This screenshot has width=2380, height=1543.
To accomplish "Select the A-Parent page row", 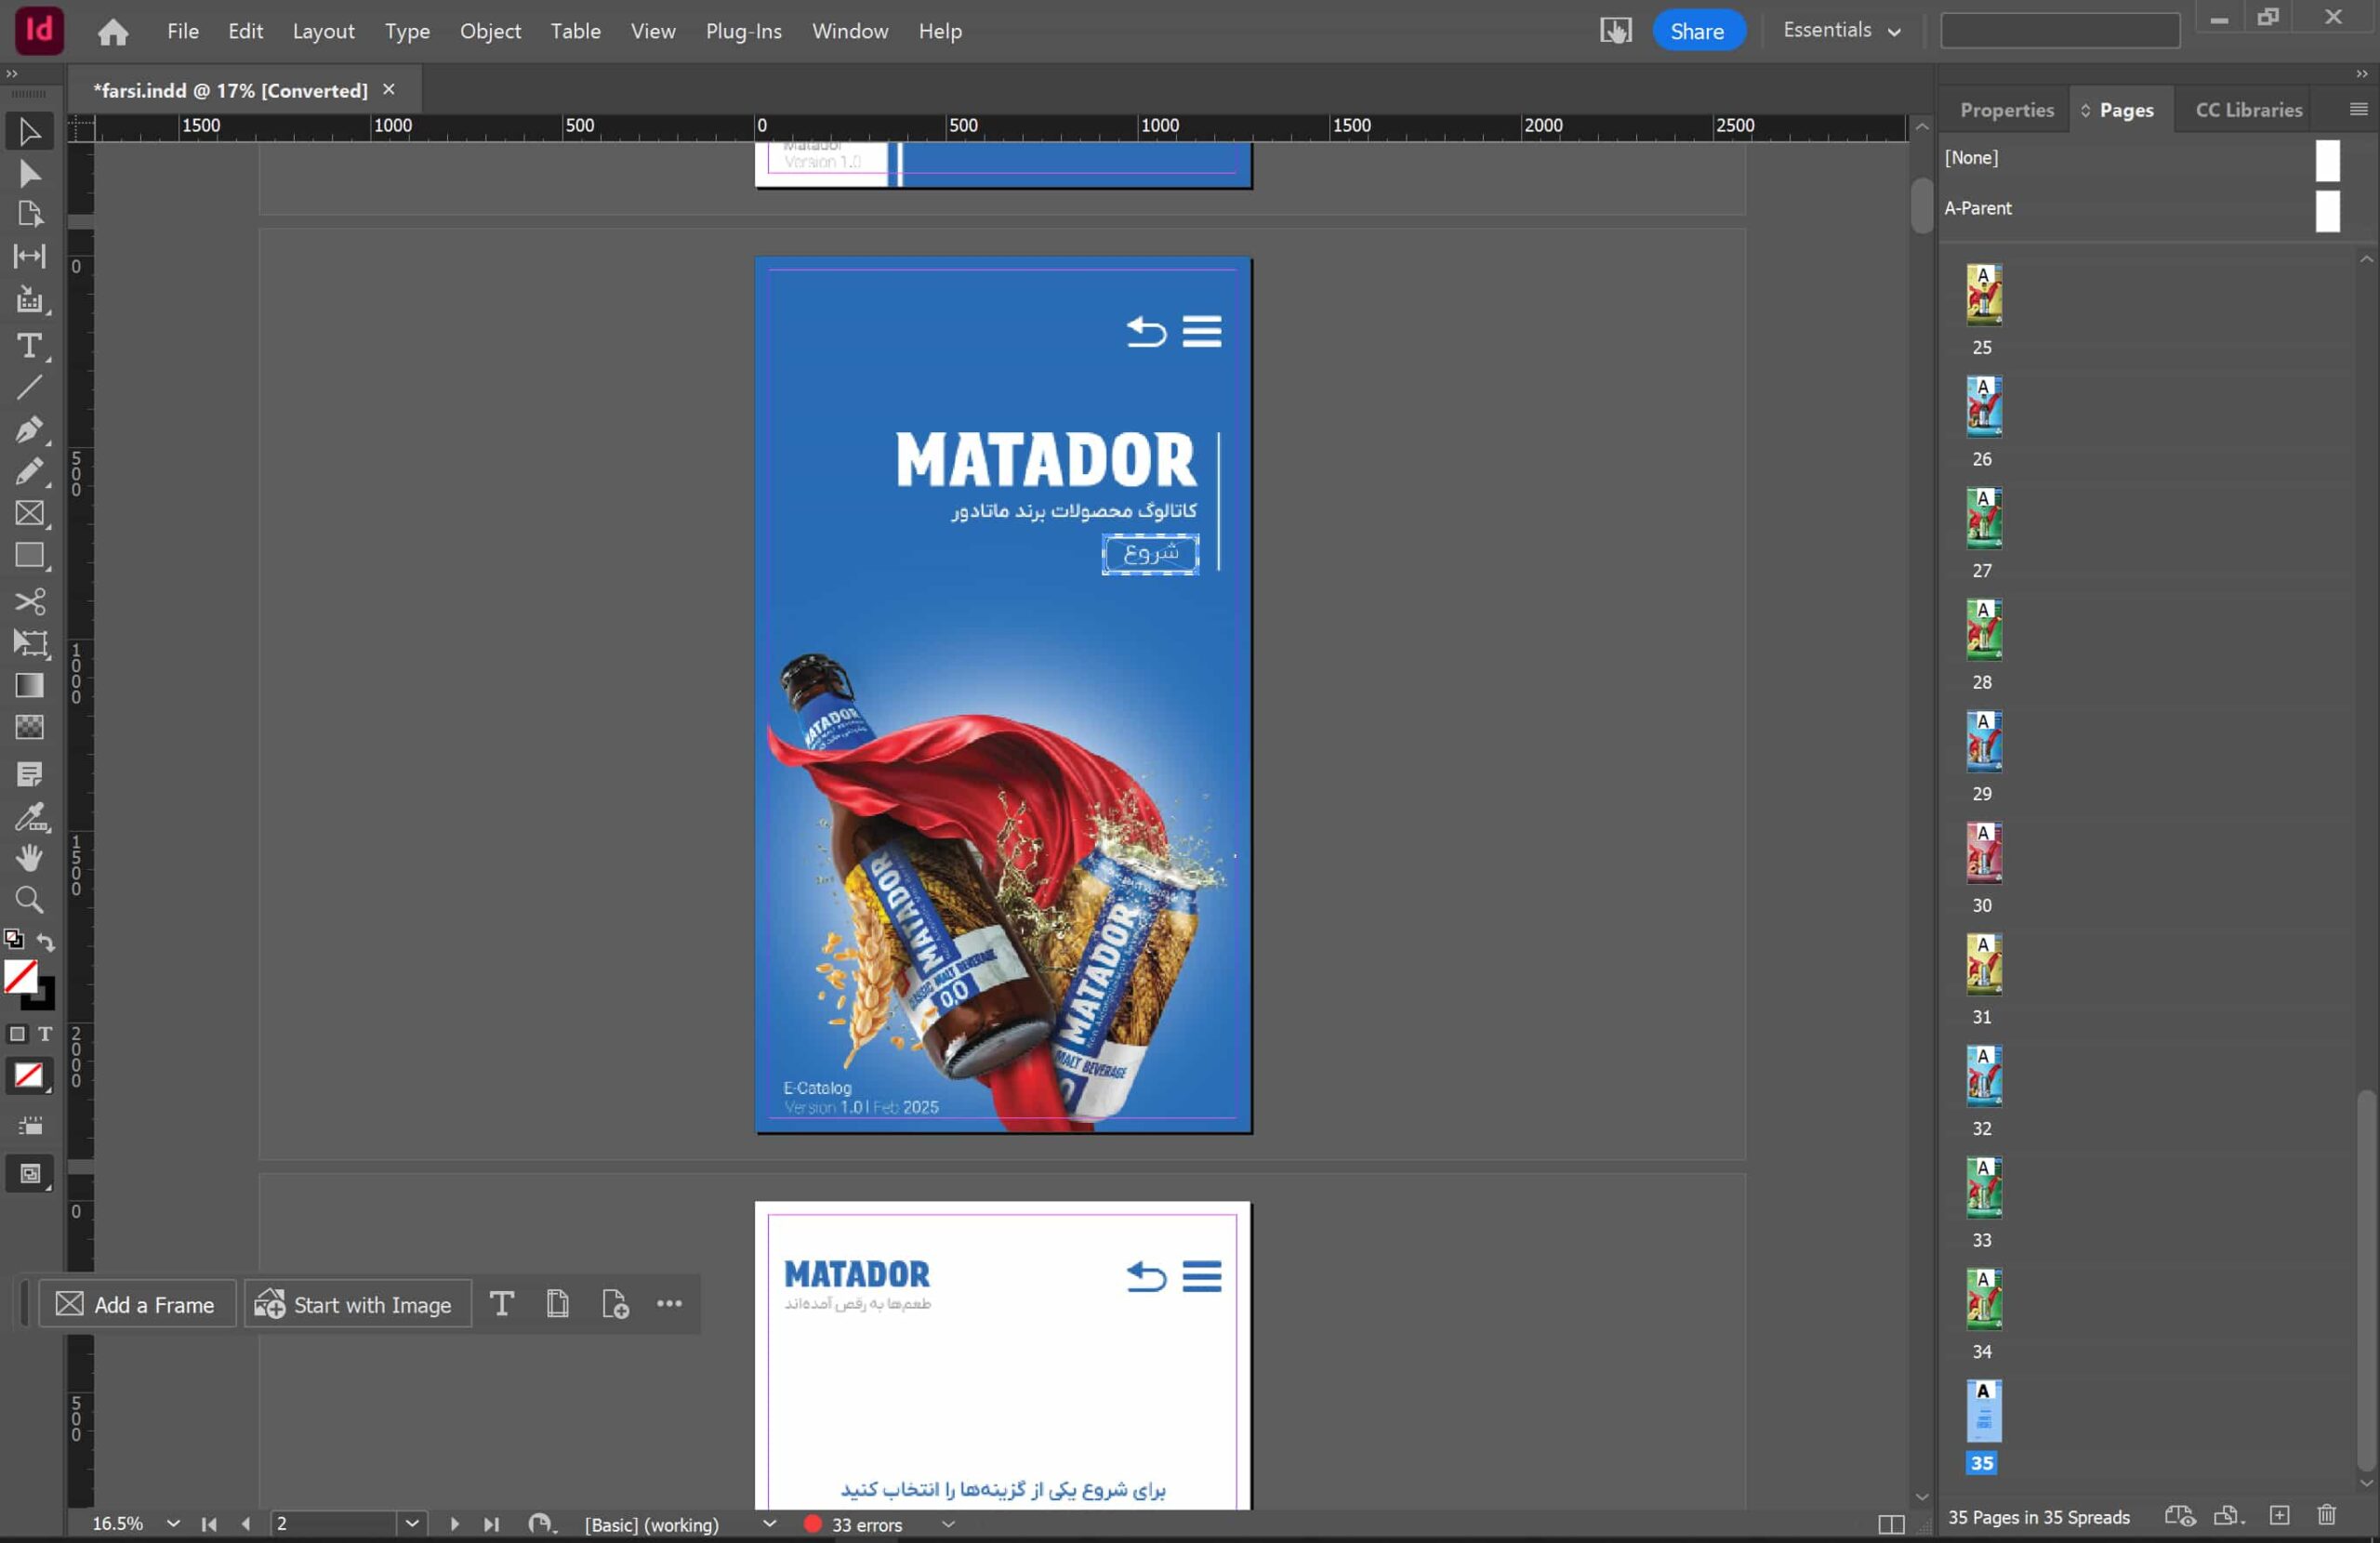I will (x=2143, y=209).
